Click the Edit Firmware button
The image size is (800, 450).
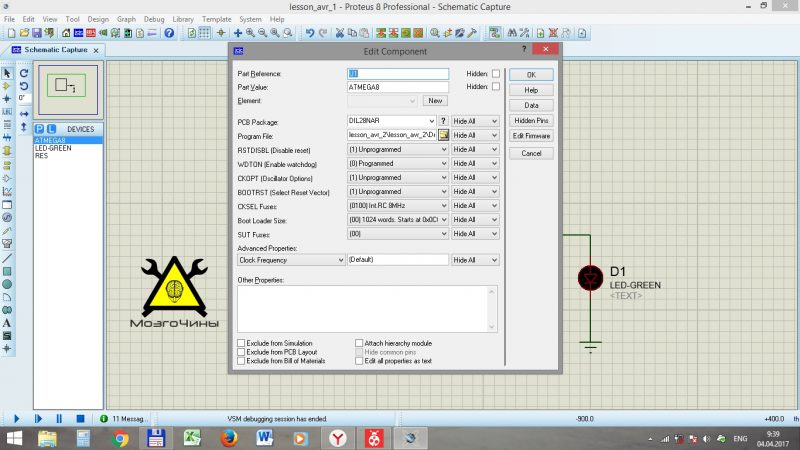(531, 136)
